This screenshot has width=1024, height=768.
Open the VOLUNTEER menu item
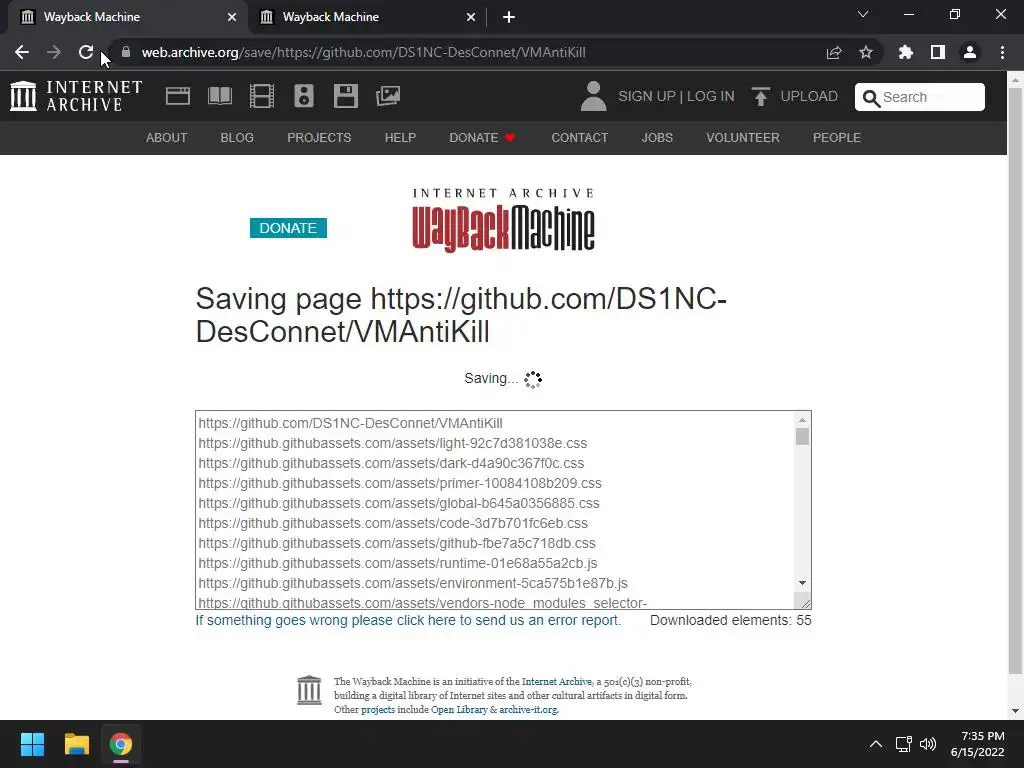click(x=743, y=138)
